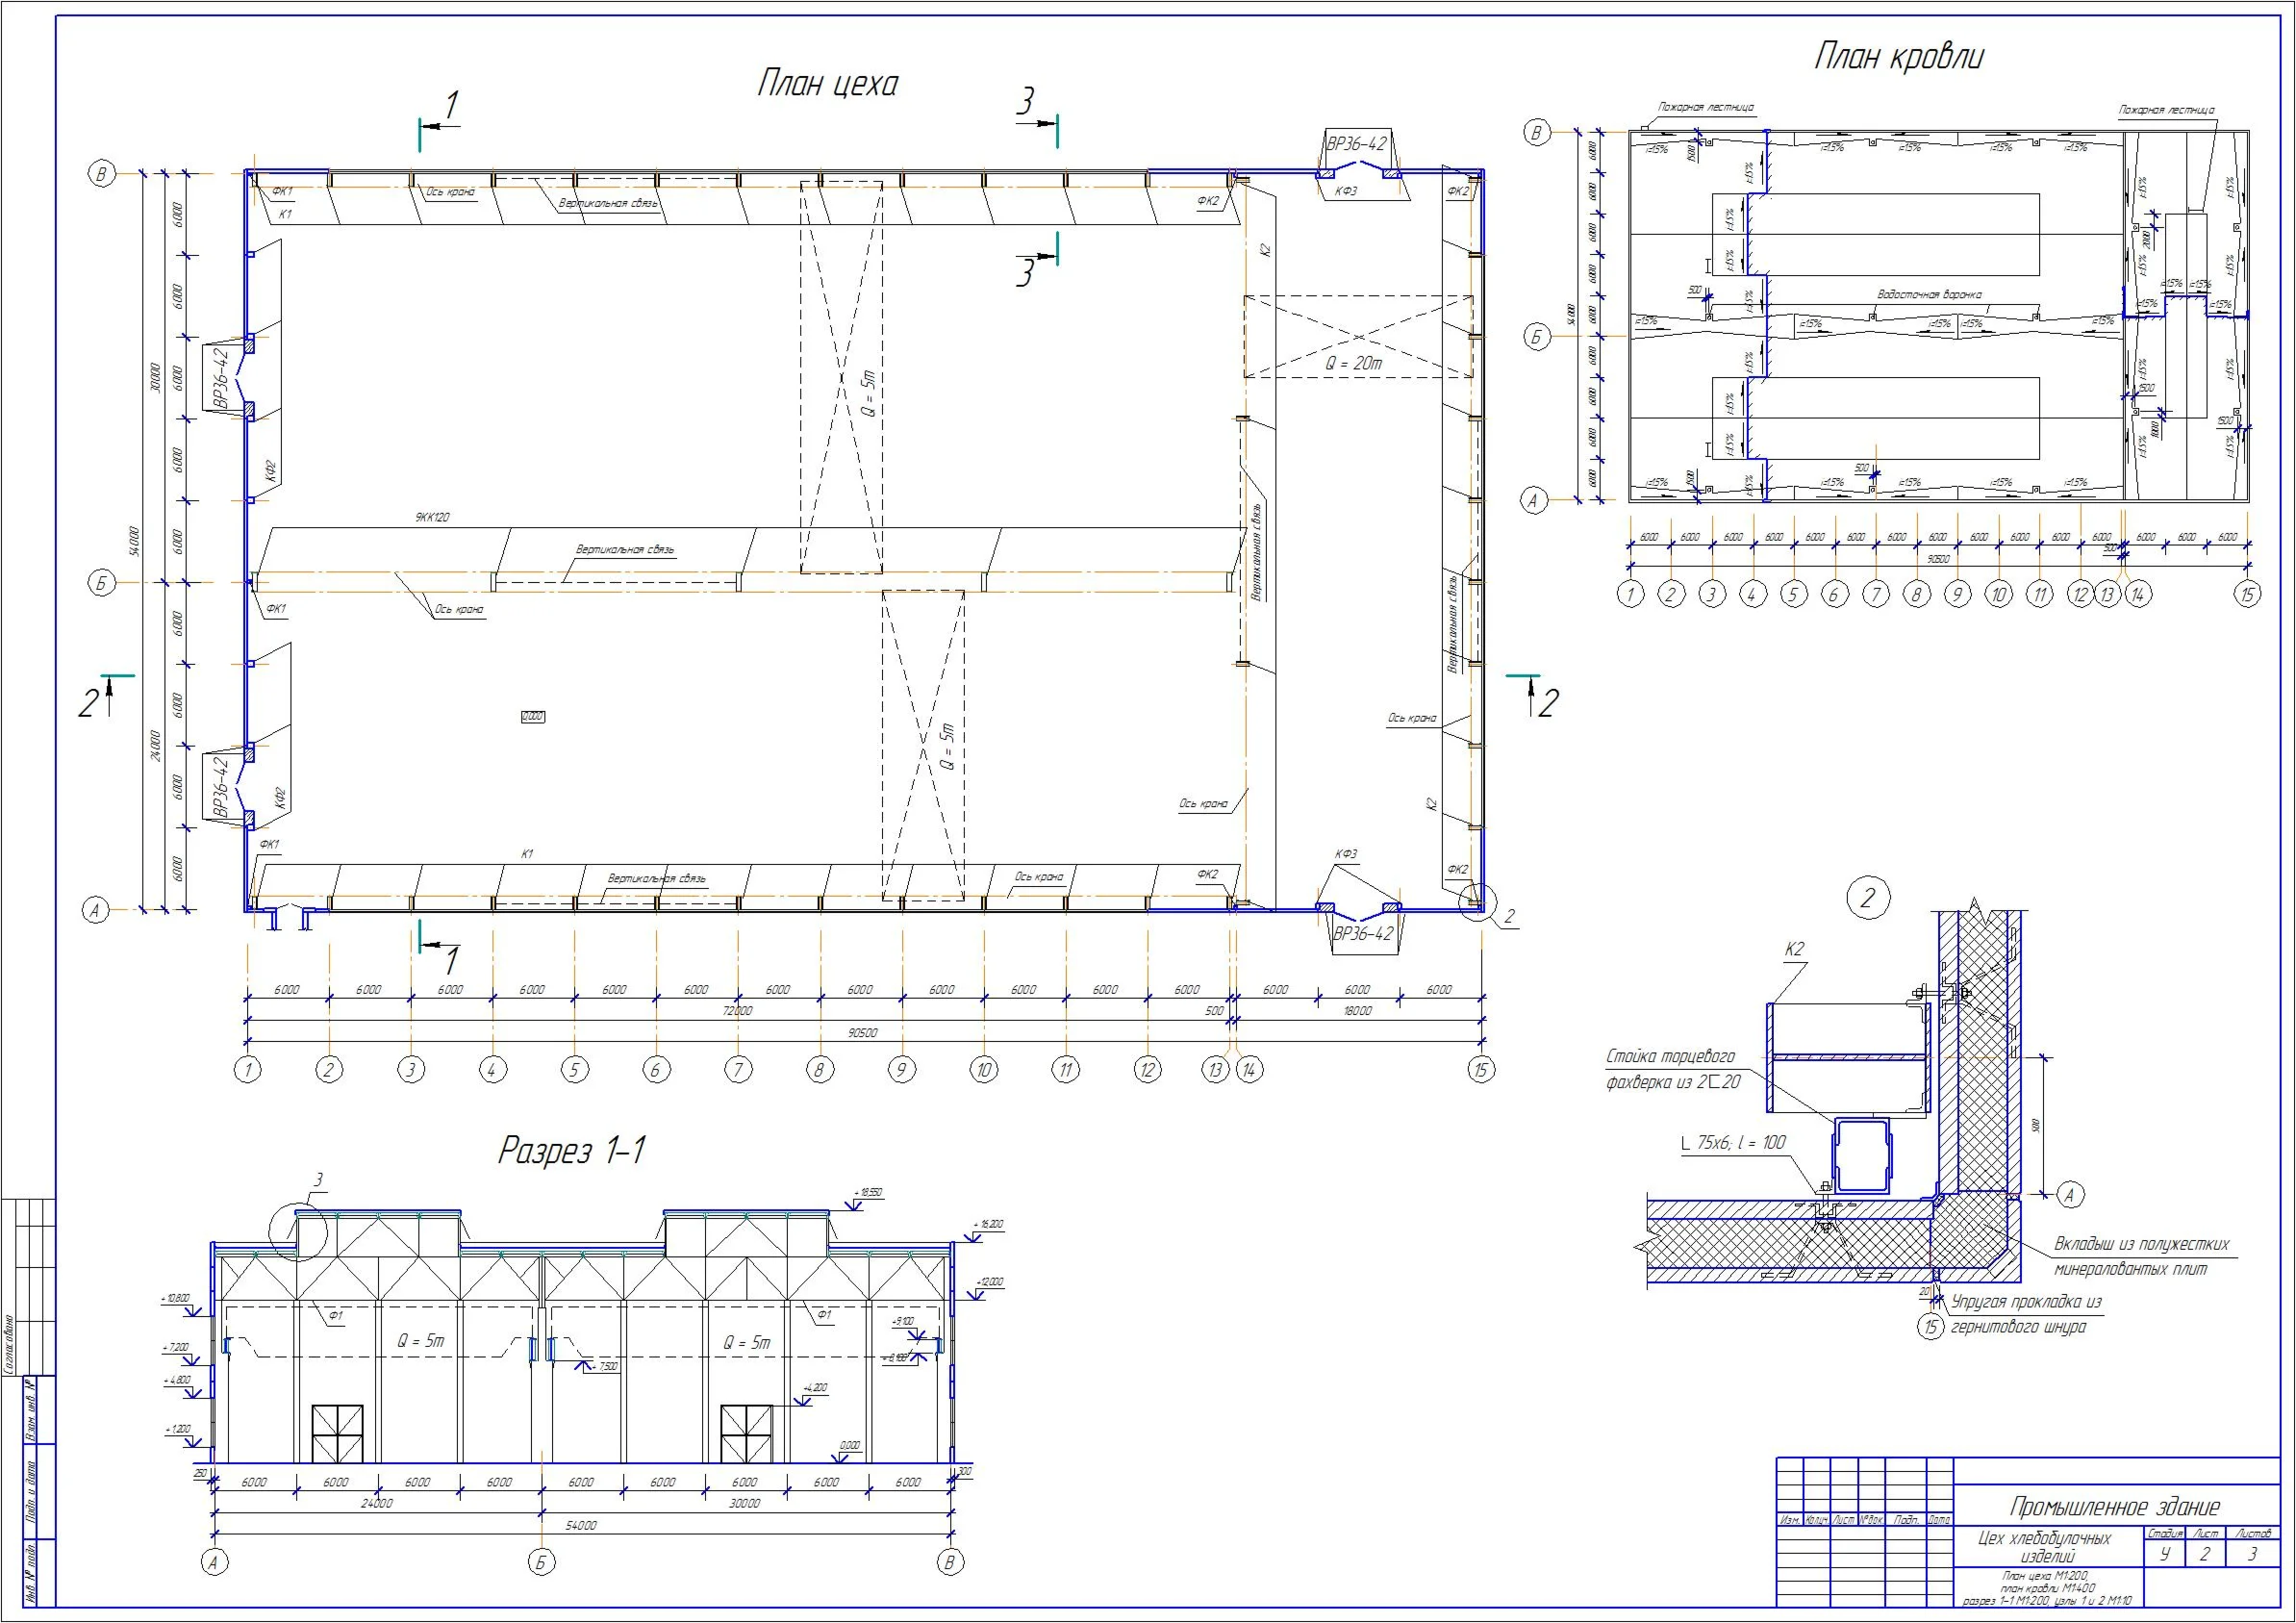Screen dimensions: 2296x1623
Task: Click "Промышленное здание" in the title block
Action: (2114, 1506)
